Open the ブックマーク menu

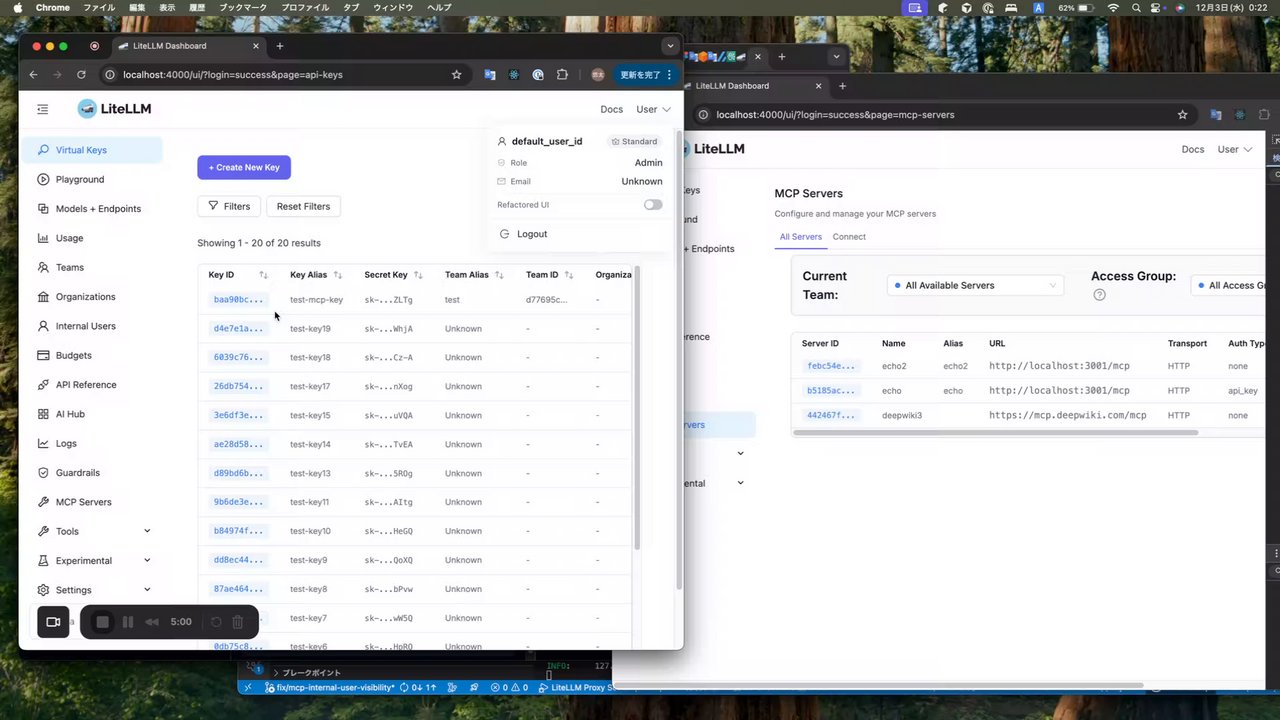tap(243, 8)
